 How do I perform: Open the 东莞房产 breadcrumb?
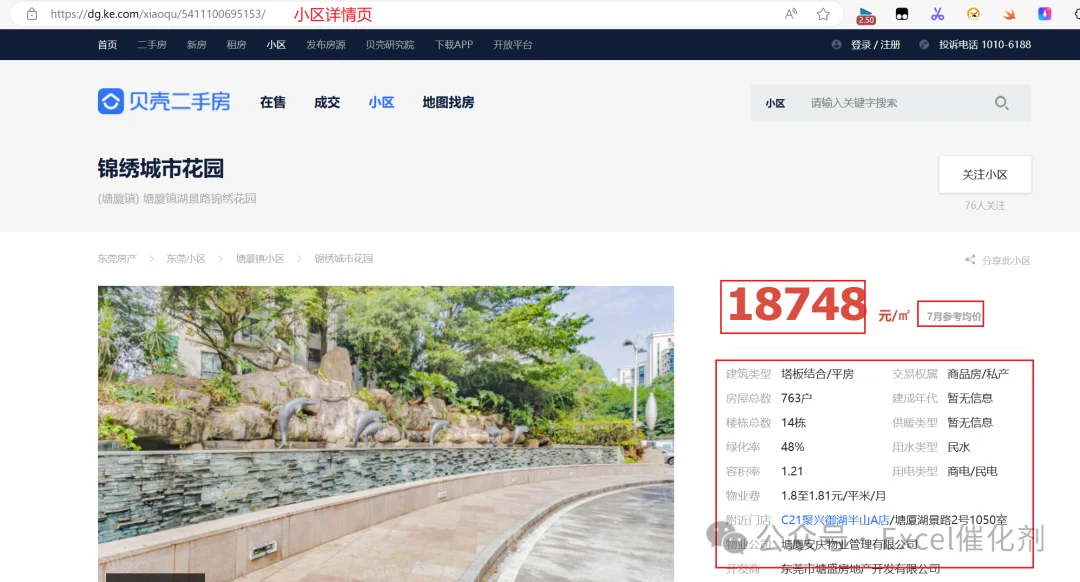117,258
